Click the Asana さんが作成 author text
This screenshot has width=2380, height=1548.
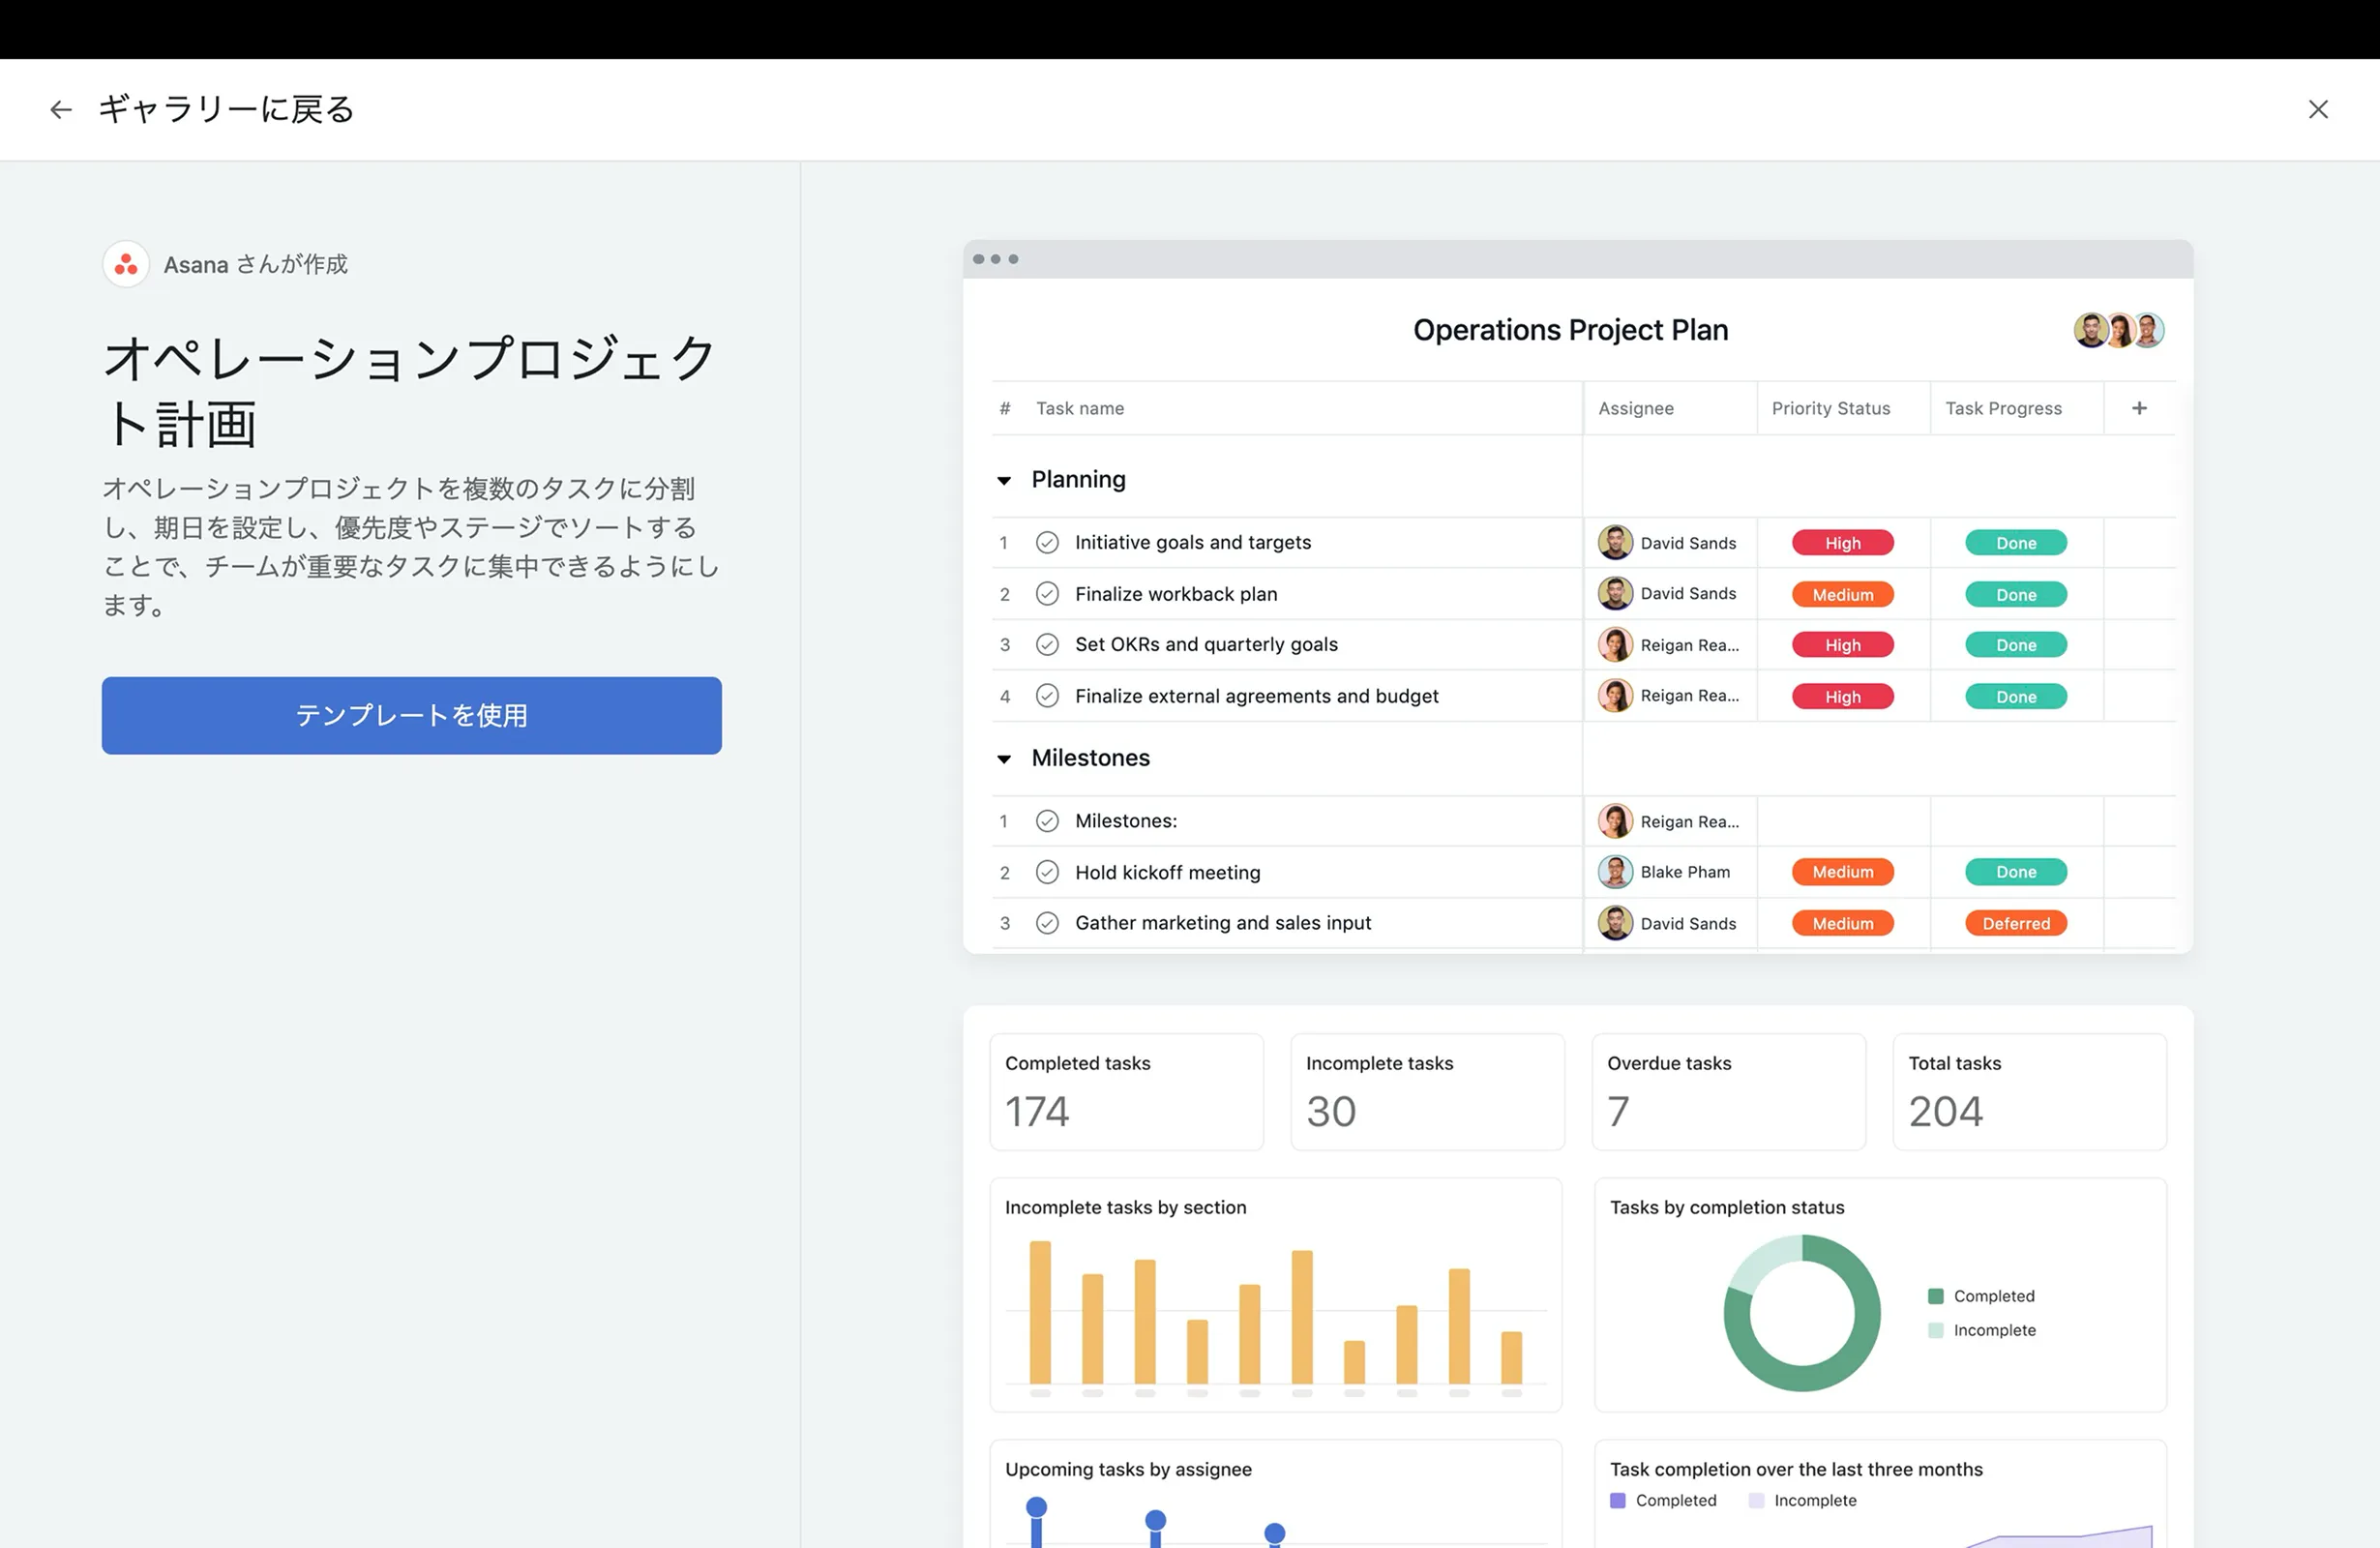[x=256, y=265]
